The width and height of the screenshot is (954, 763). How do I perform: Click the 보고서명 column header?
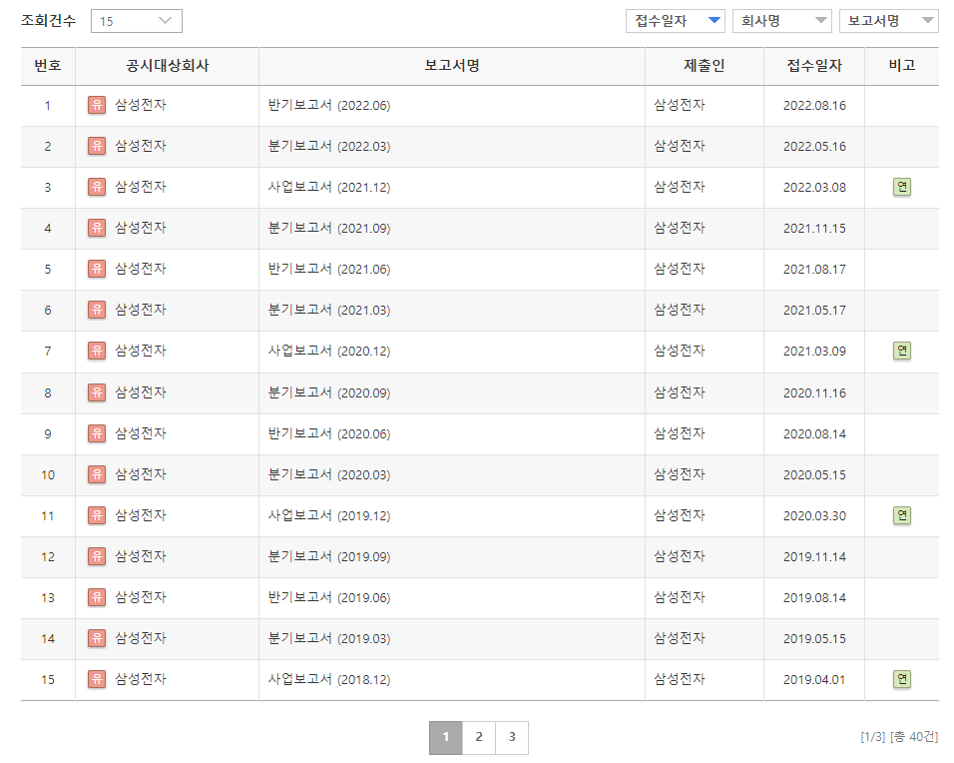tap(452, 66)
